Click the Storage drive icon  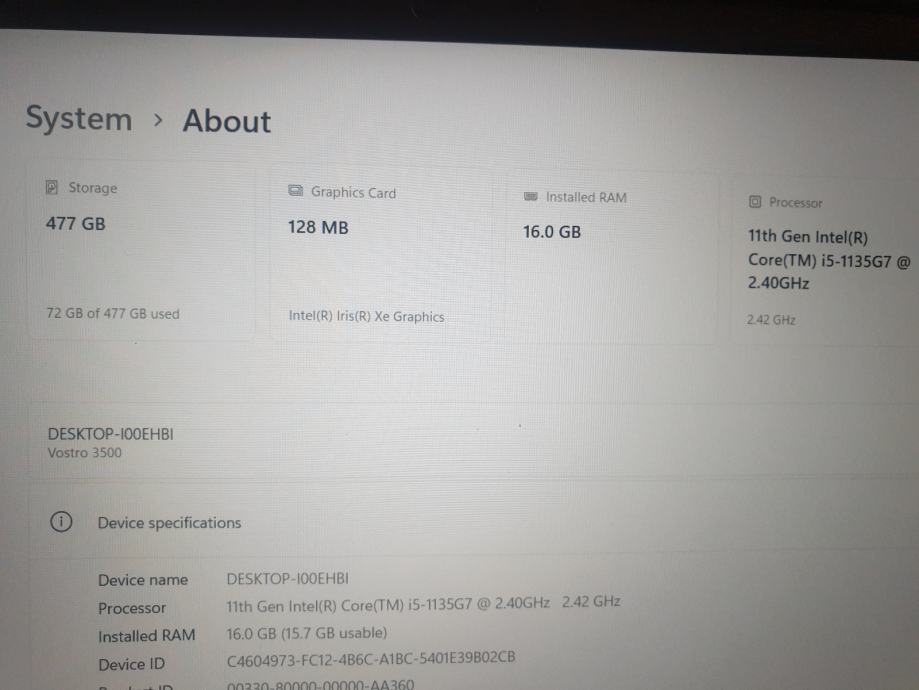click(52, 187)
